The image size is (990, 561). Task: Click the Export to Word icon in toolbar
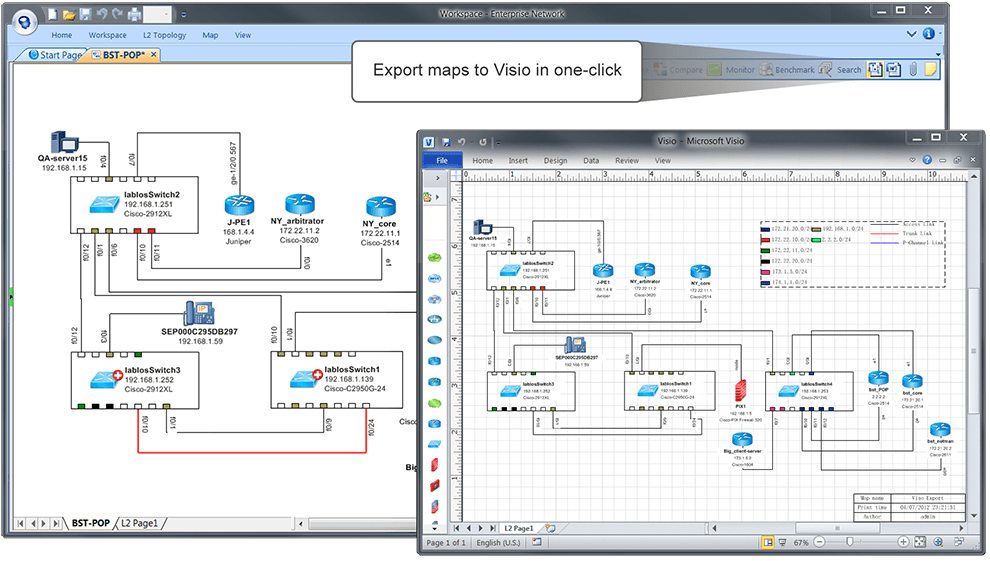(894, 69)
